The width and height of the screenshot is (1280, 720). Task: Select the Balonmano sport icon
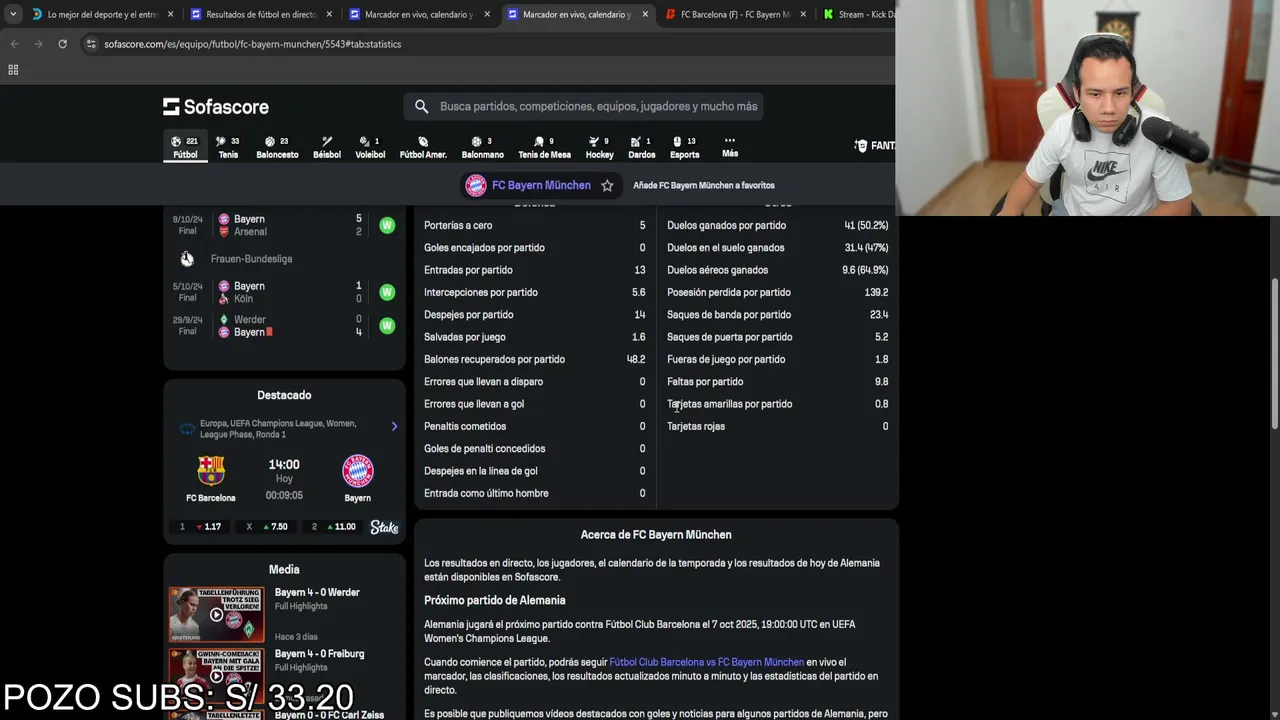click(482, 147)
